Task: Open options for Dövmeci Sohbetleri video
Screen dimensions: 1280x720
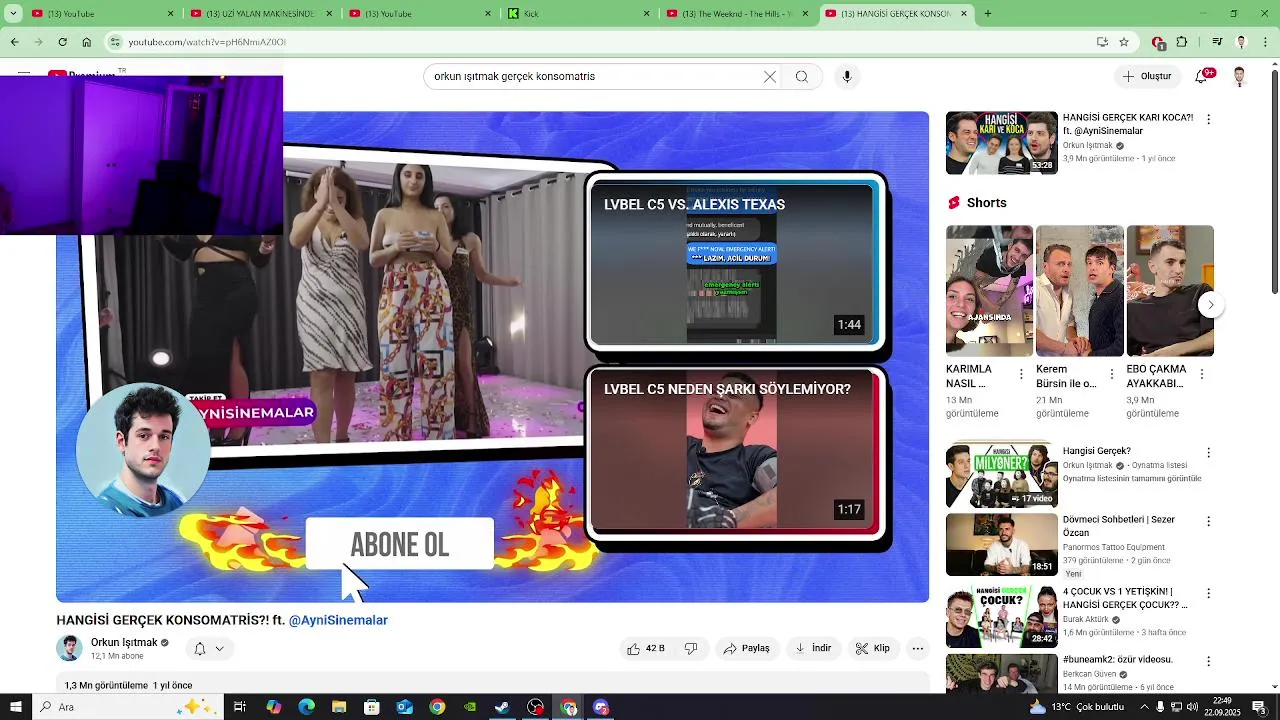Action: pyautogui.click(x=1208, y=521)
